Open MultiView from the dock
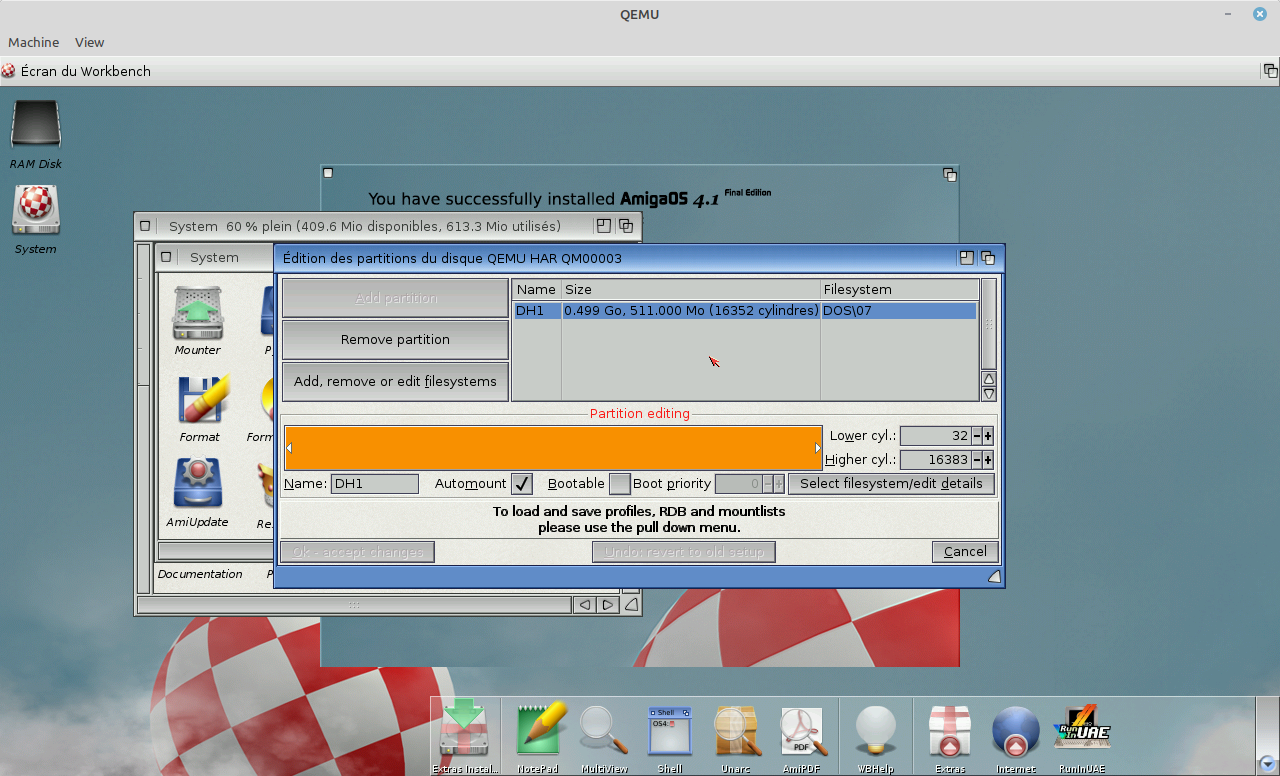1280x776 pixels. click(x=604, y=731)
